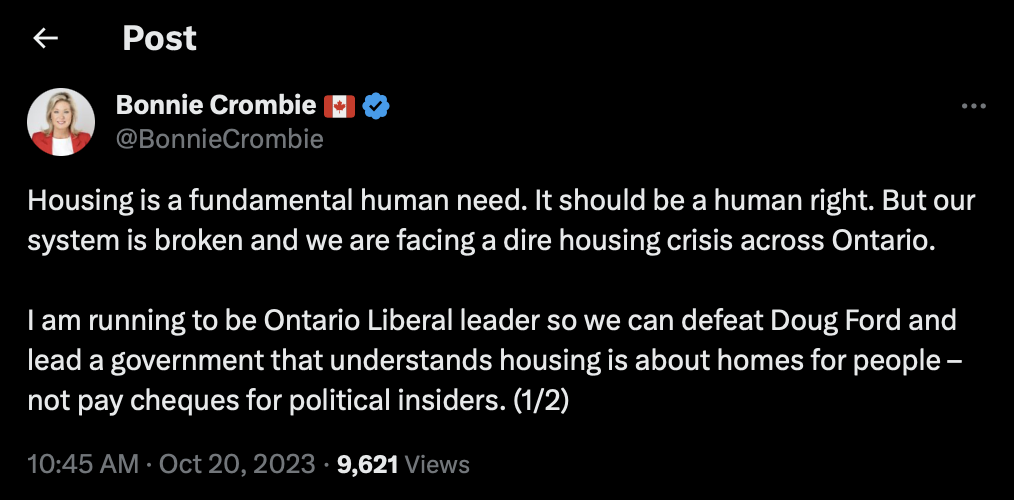Click the Post header title
Image resolution: width=1014 pixels, height=500 pixels.
(159, 39)
